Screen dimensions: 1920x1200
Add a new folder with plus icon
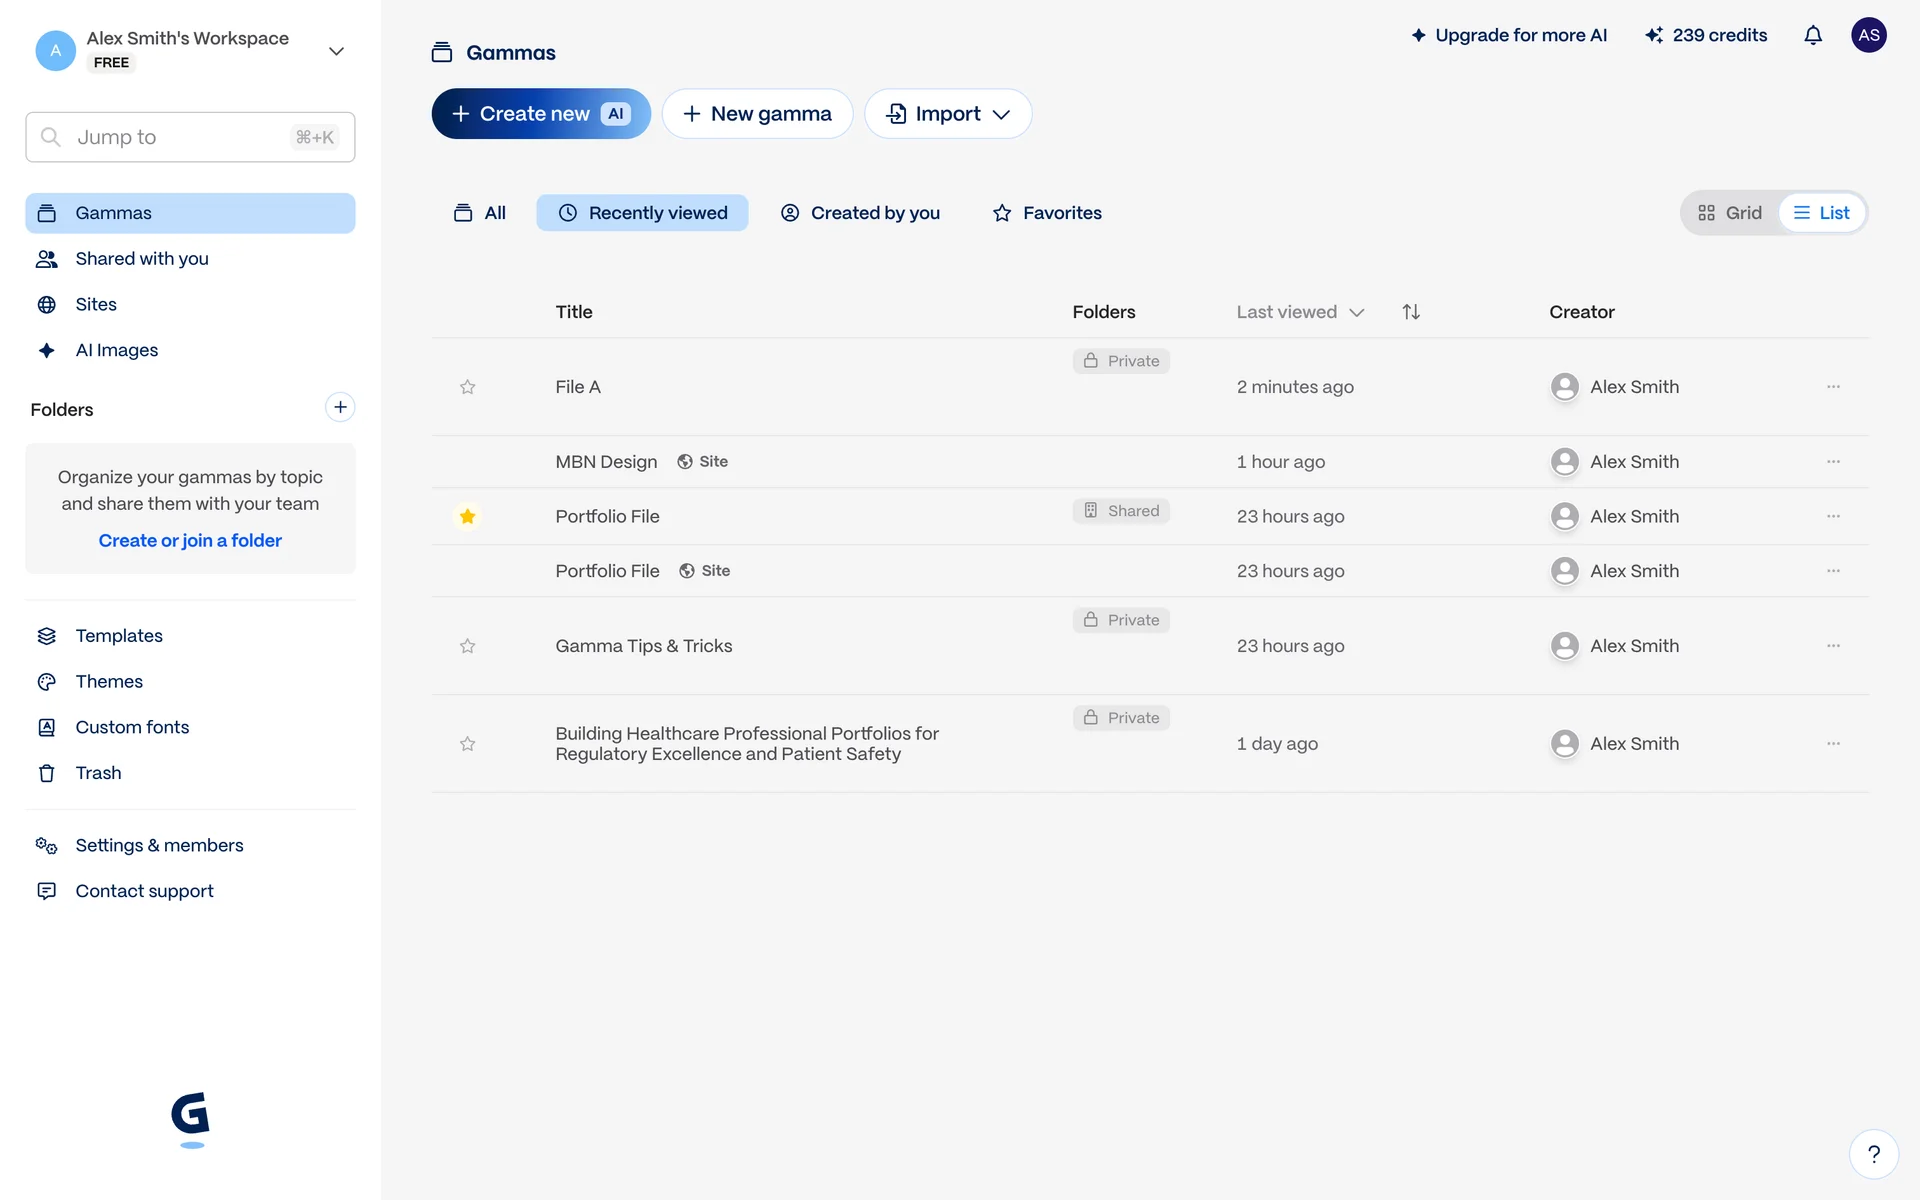click(x=340, y=407)
